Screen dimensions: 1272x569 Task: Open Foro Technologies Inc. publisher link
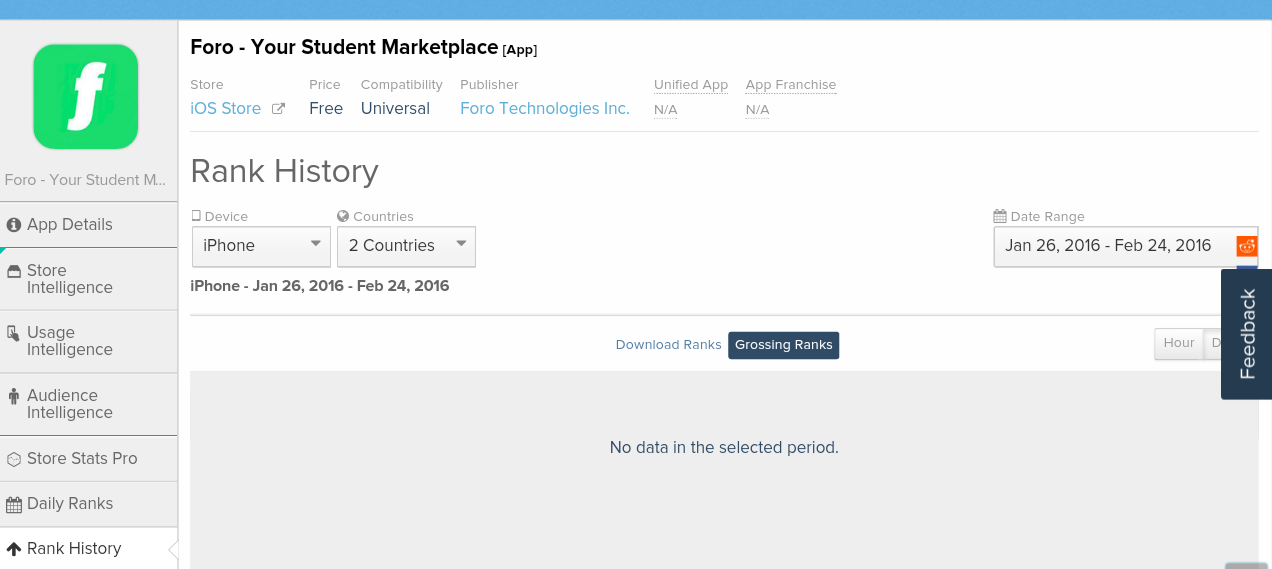545,109
